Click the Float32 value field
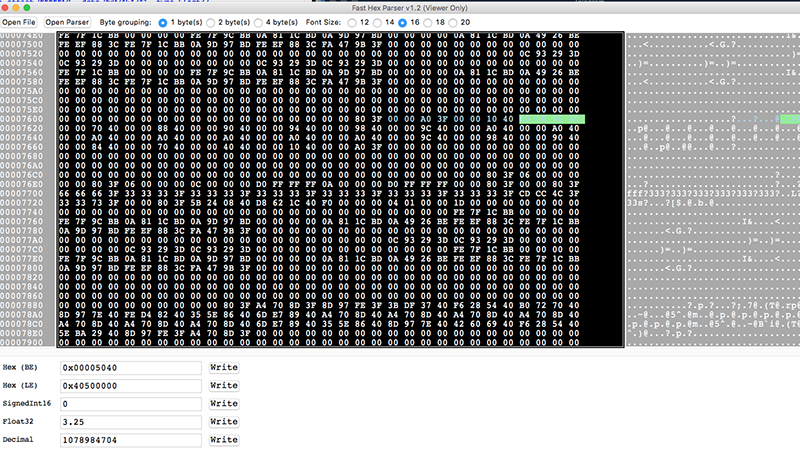 point(131,422)
